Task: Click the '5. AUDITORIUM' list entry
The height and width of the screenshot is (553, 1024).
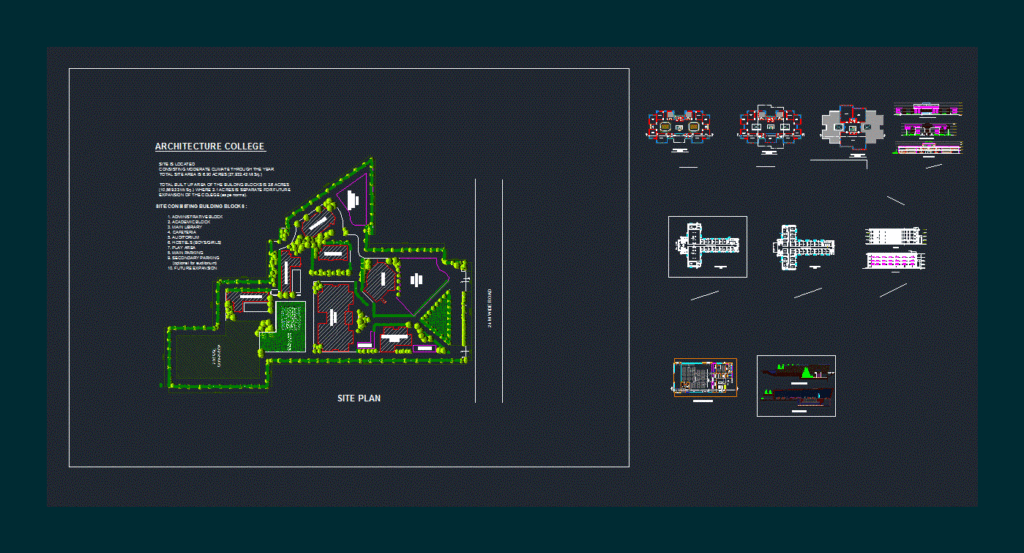Action: [184, 237]
